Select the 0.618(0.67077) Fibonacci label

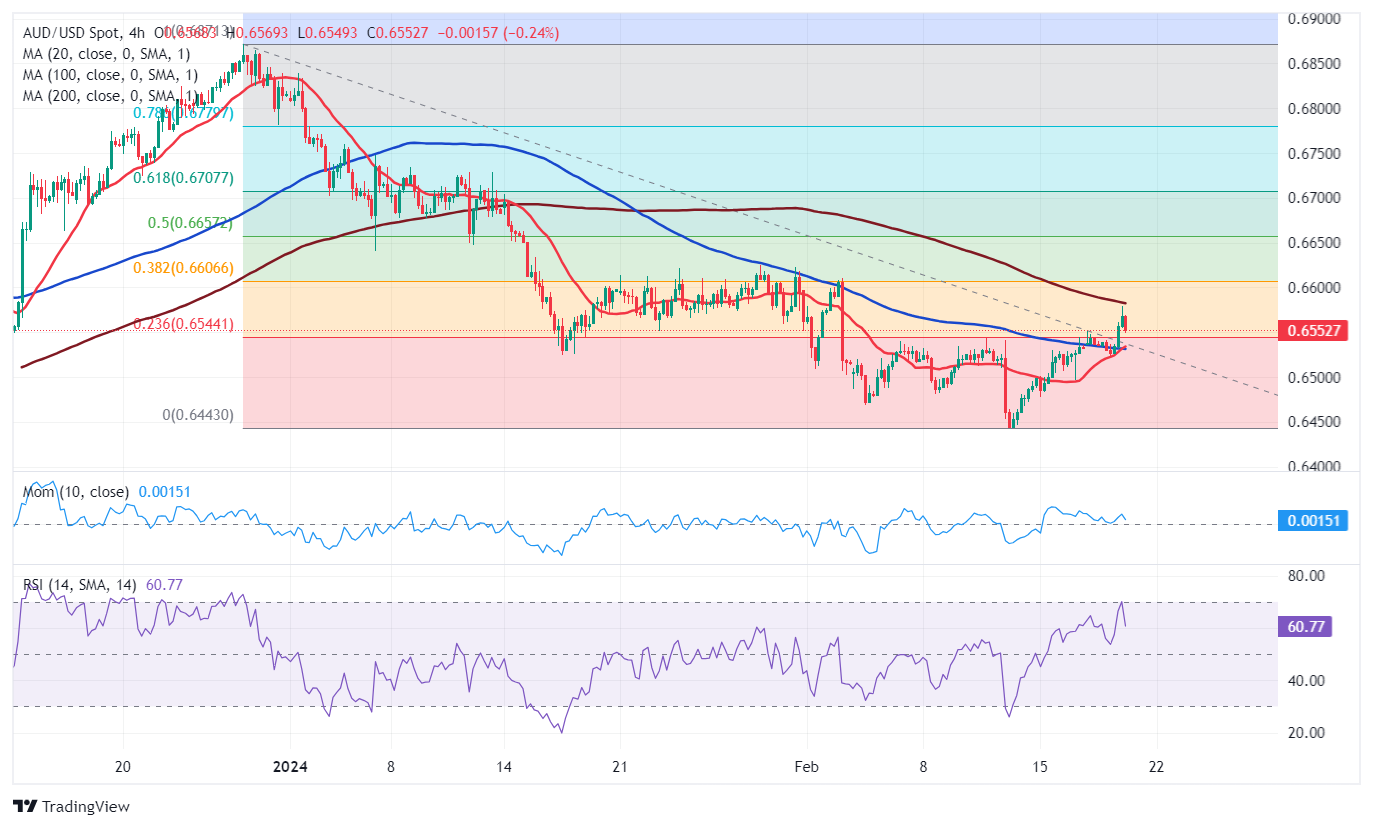pyautogui.click(x=183, y=178)
